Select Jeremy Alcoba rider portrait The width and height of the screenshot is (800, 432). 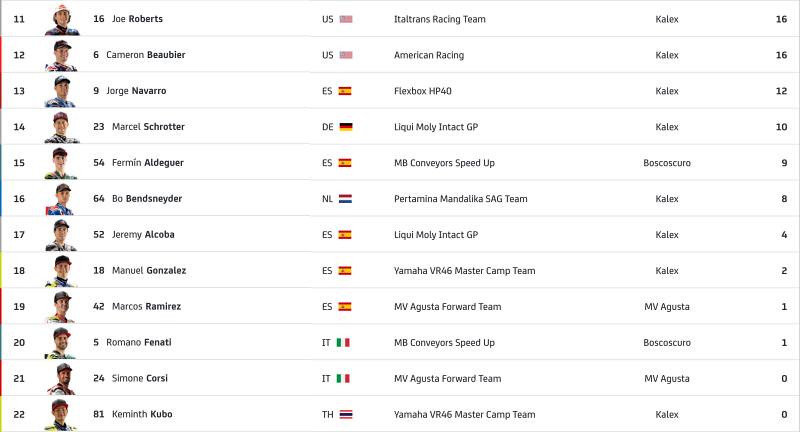click(x=61, y=235)
